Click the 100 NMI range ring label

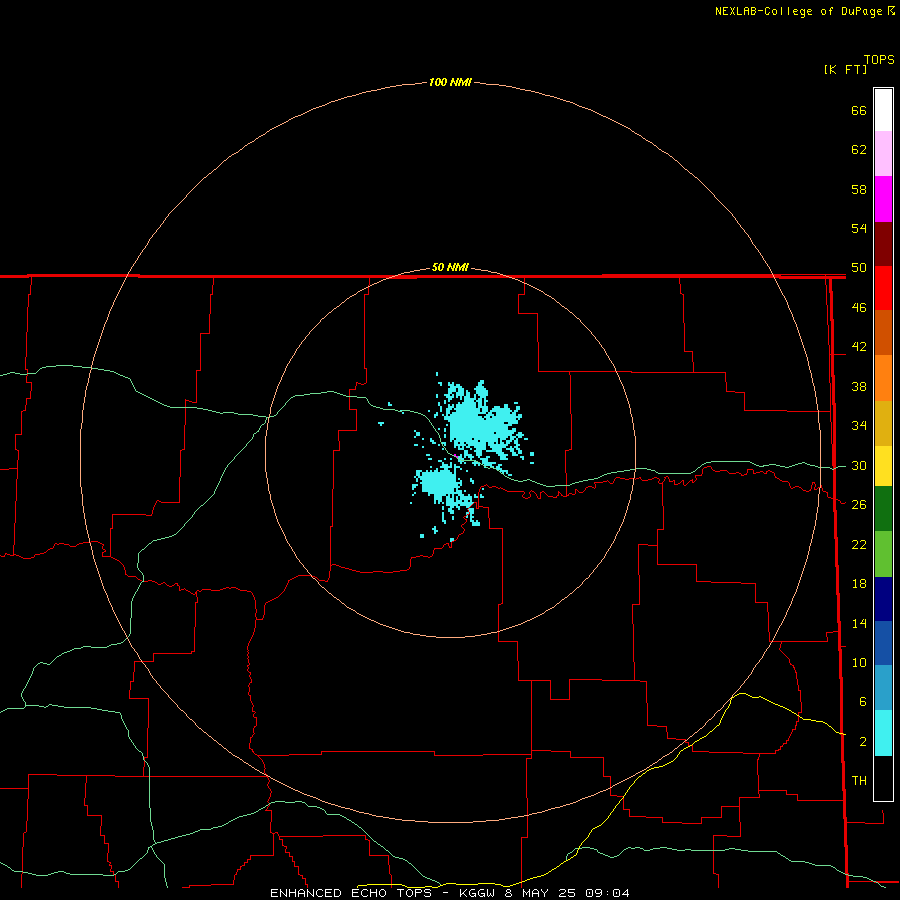pos(450,82)
